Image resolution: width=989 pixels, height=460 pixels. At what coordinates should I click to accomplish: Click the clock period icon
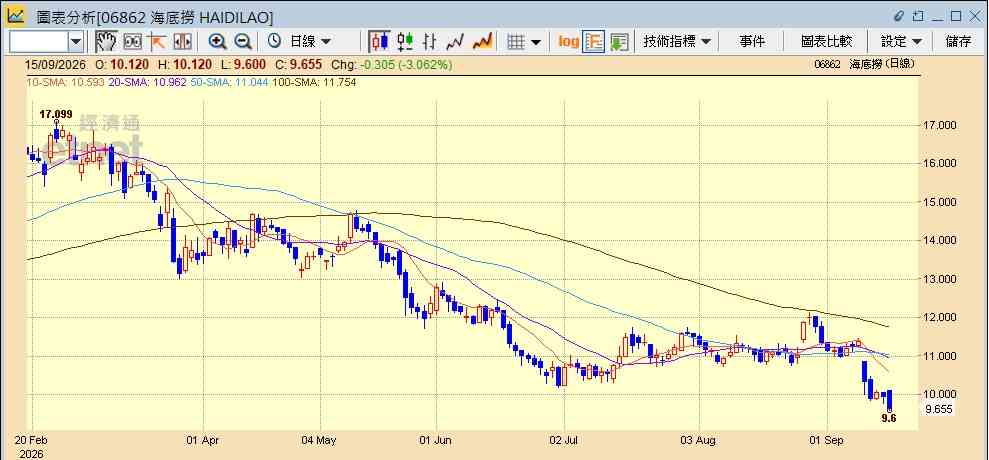pyautogui.click(x=274, y=42)
